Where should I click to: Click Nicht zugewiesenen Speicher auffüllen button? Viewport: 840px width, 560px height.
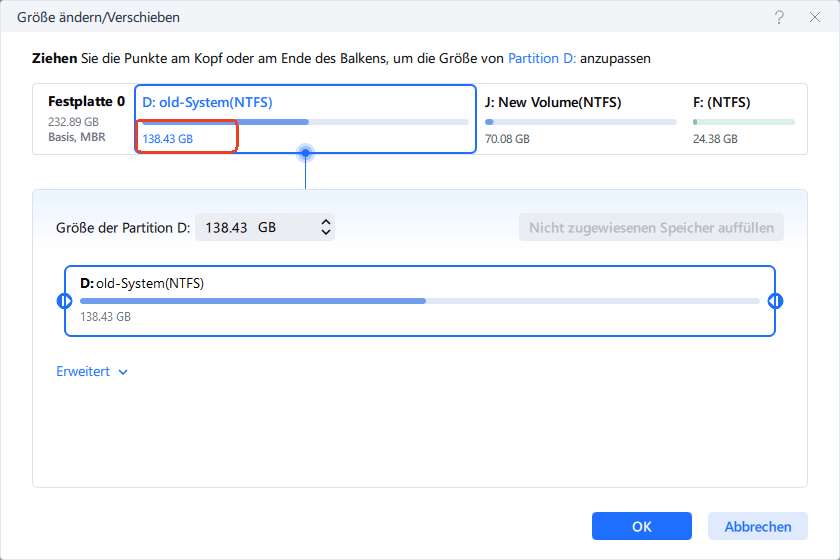coord(651,227)
